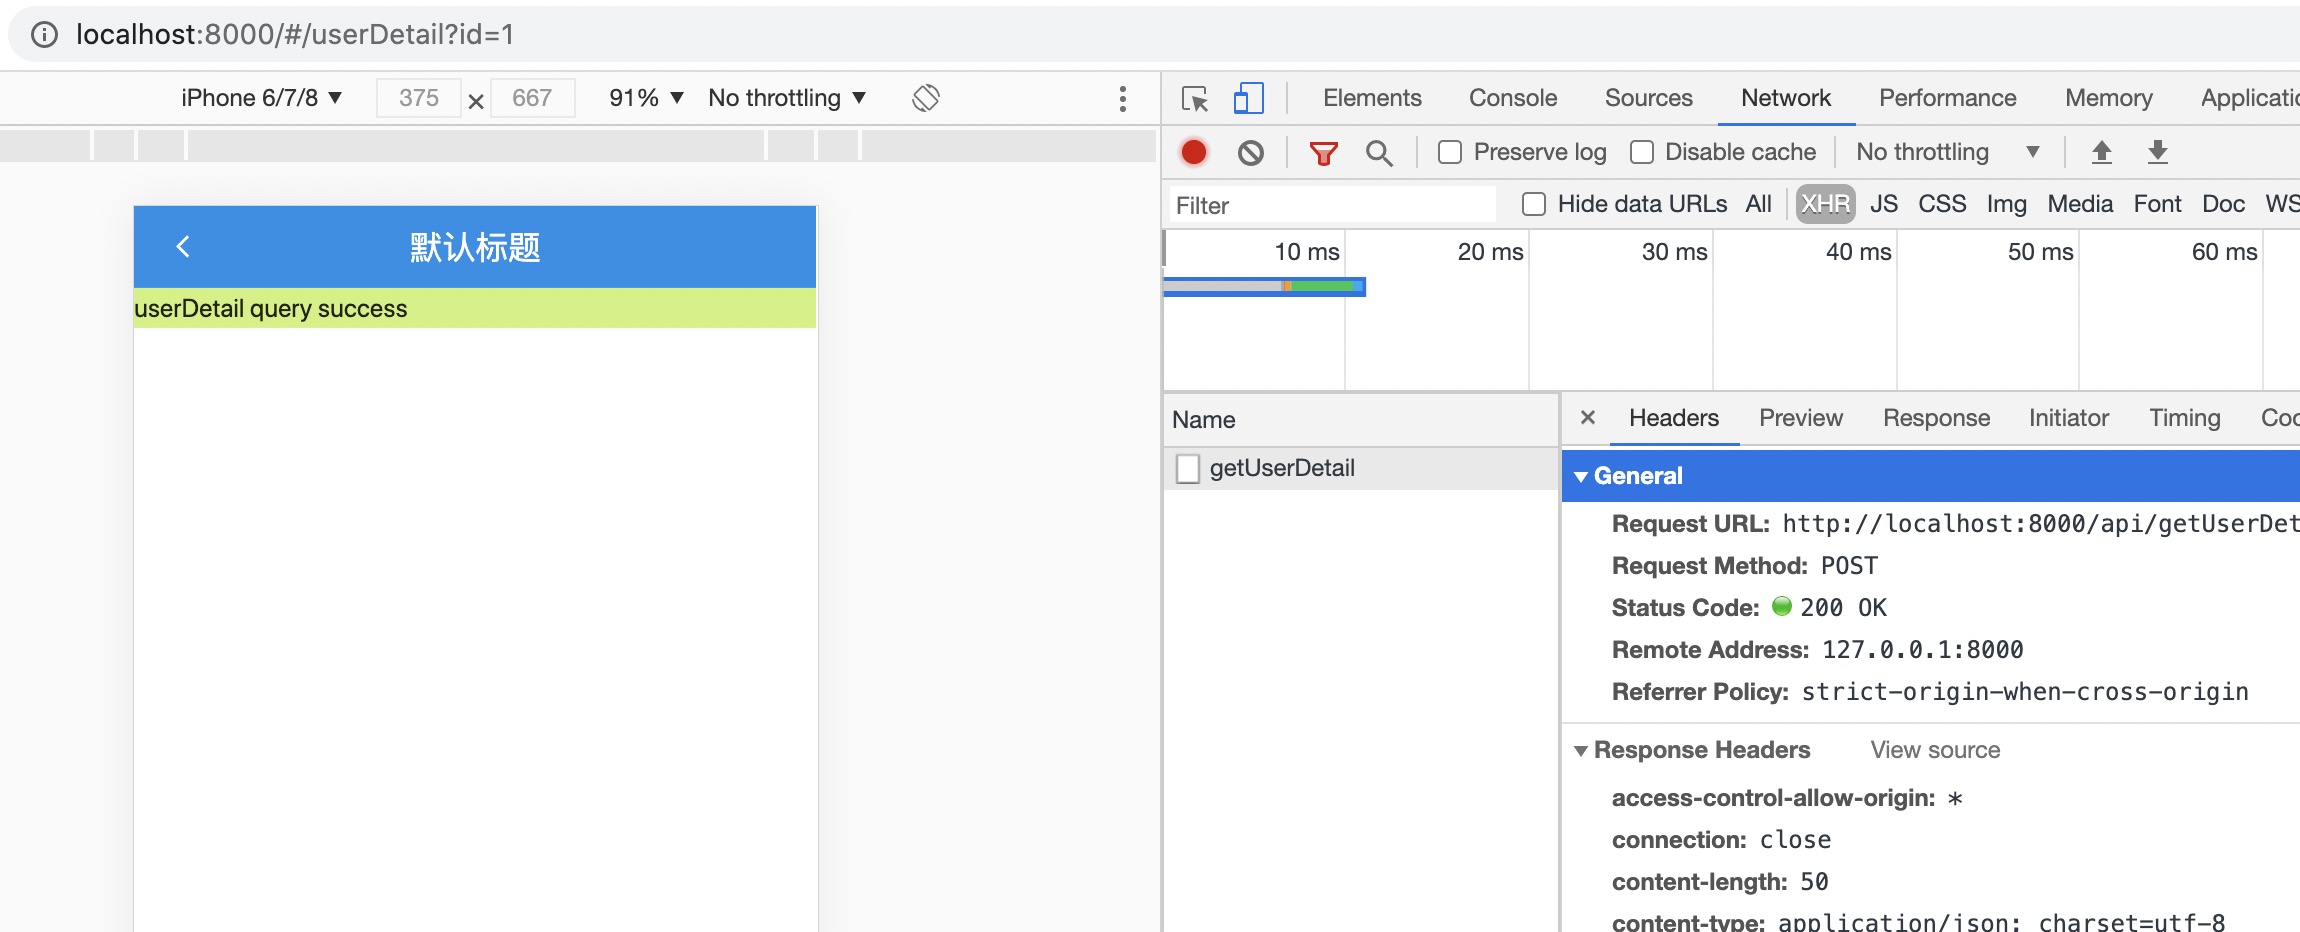Screen dimensions: 2300x932
Task: Open the Performance tab
Action: pyautogui.click(x=1947, y=98)
